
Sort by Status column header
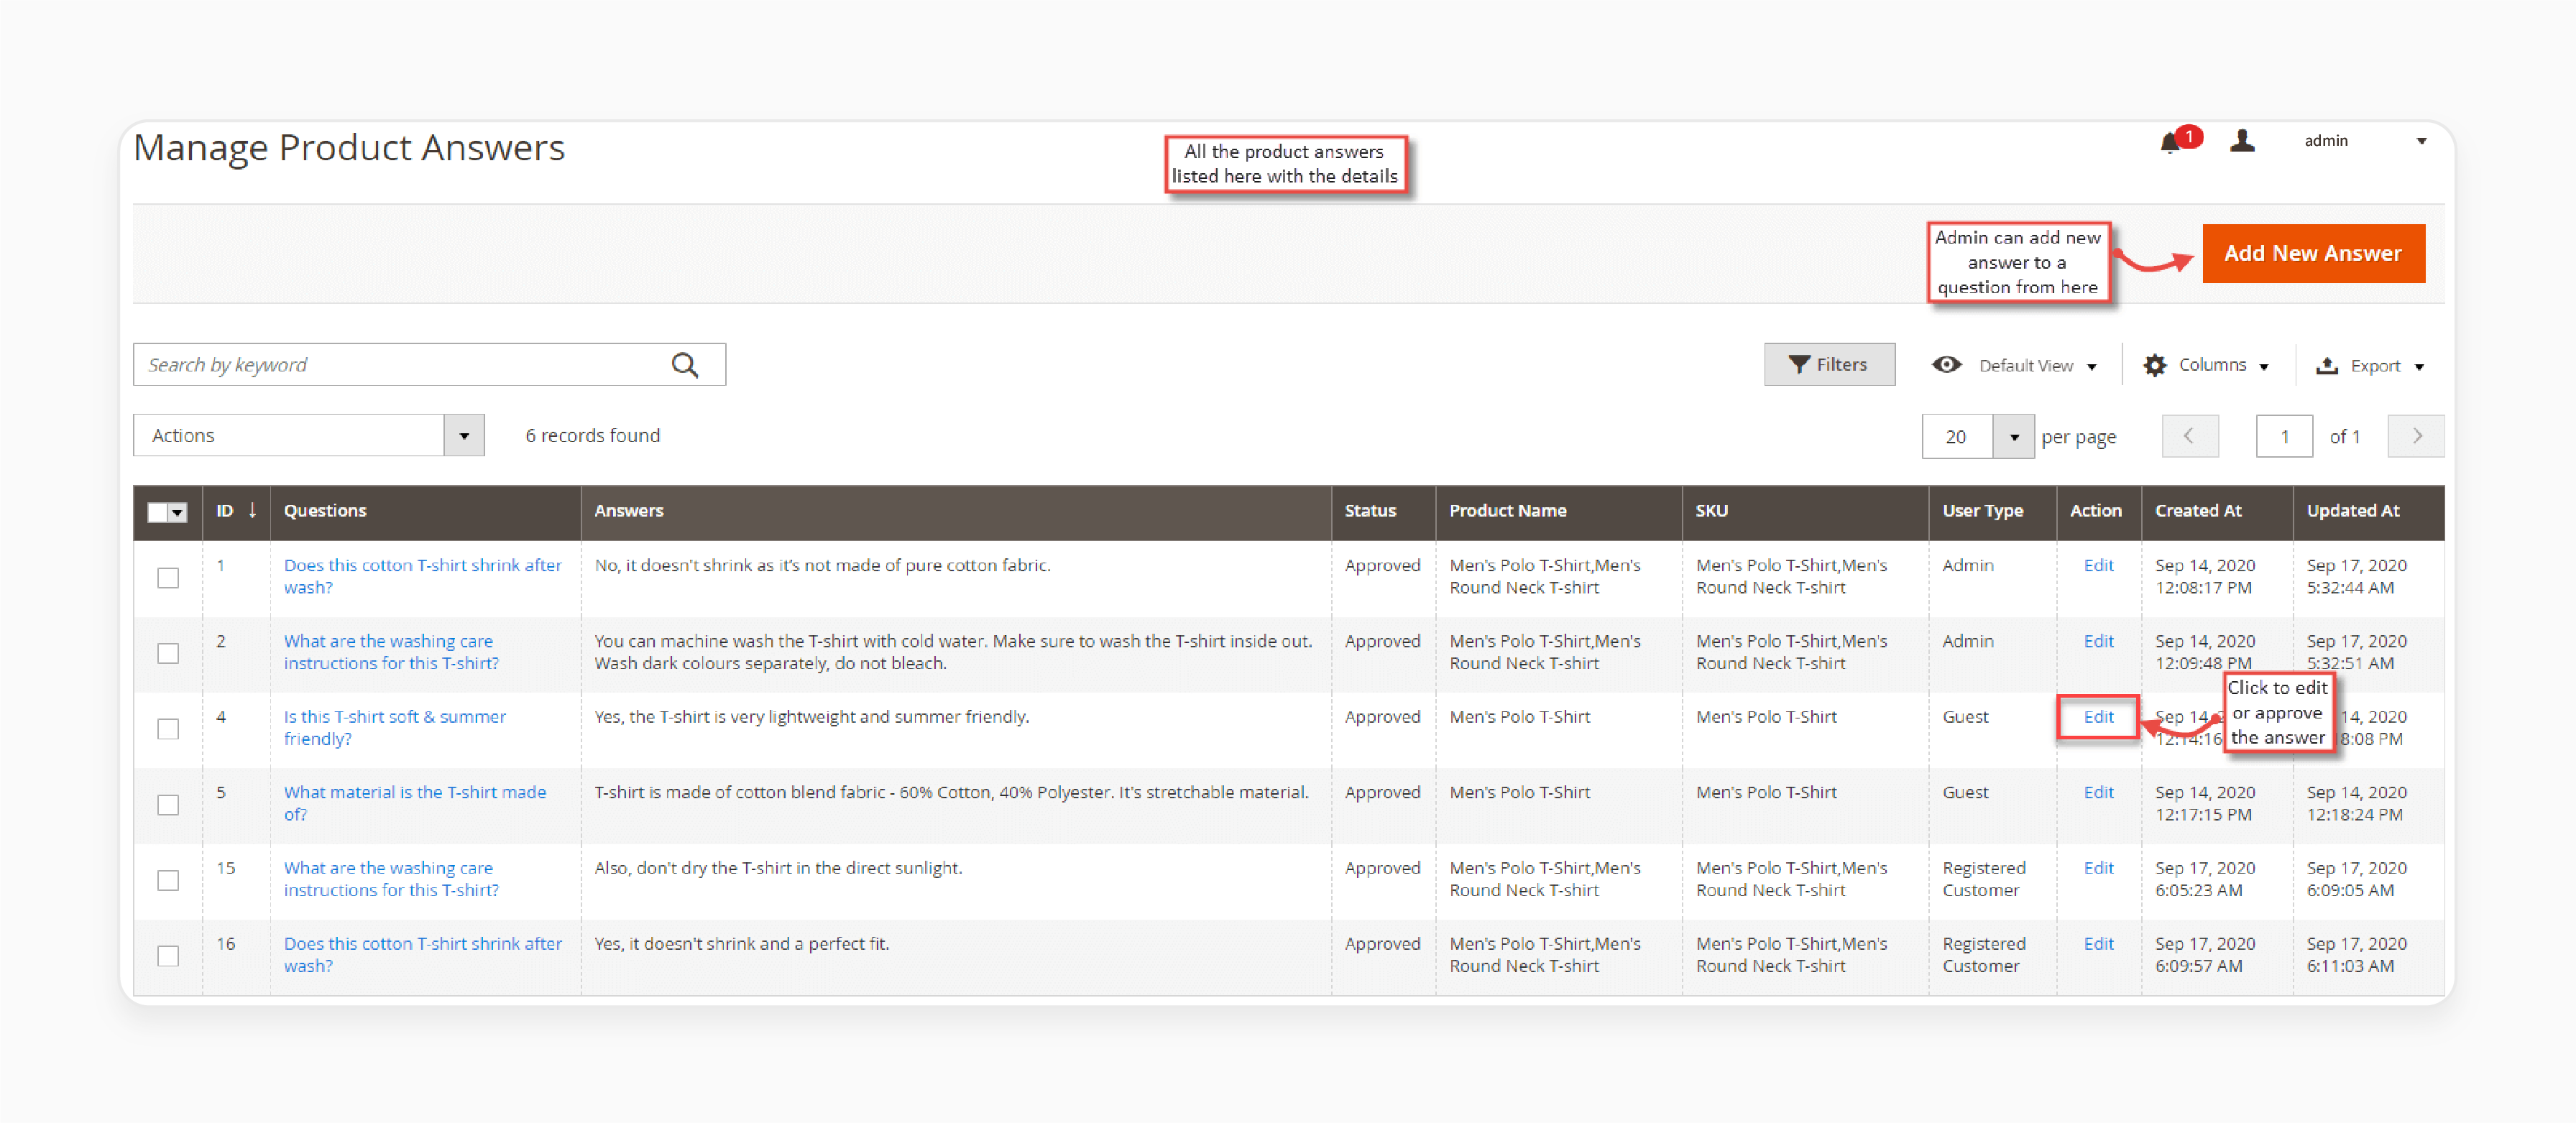pos(1370,511)
